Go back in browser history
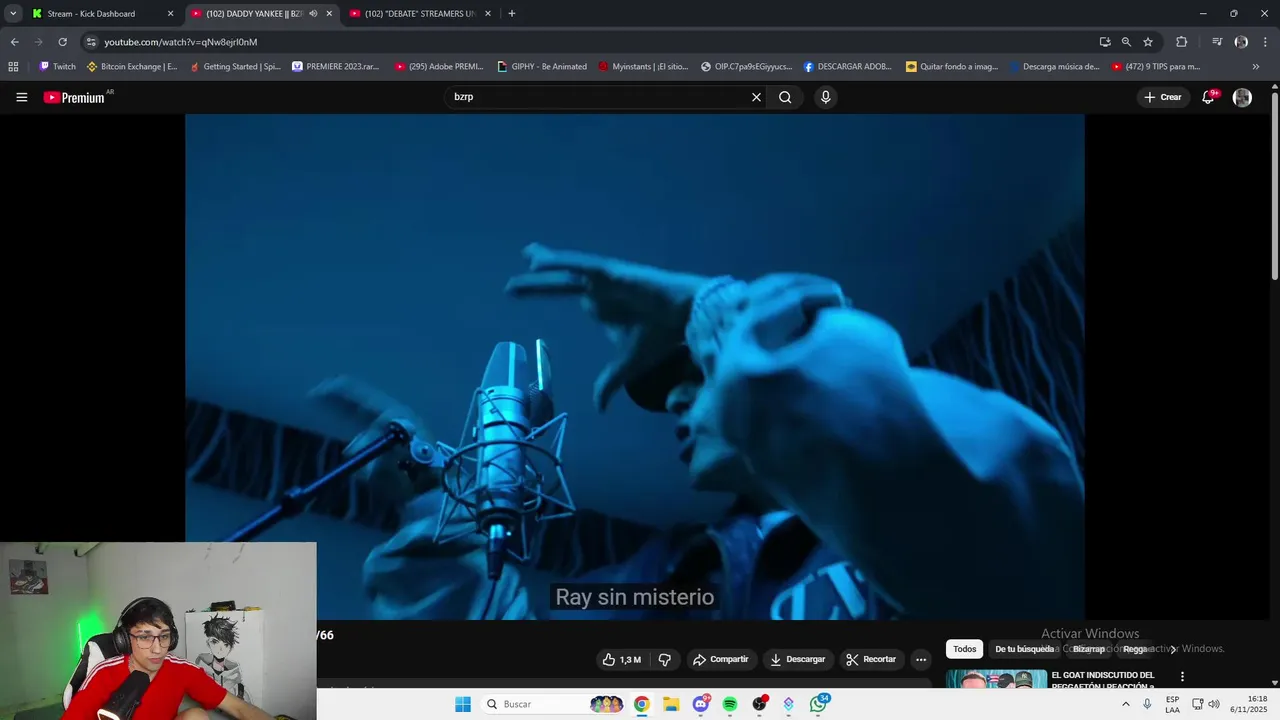 (x=14, y=42)
